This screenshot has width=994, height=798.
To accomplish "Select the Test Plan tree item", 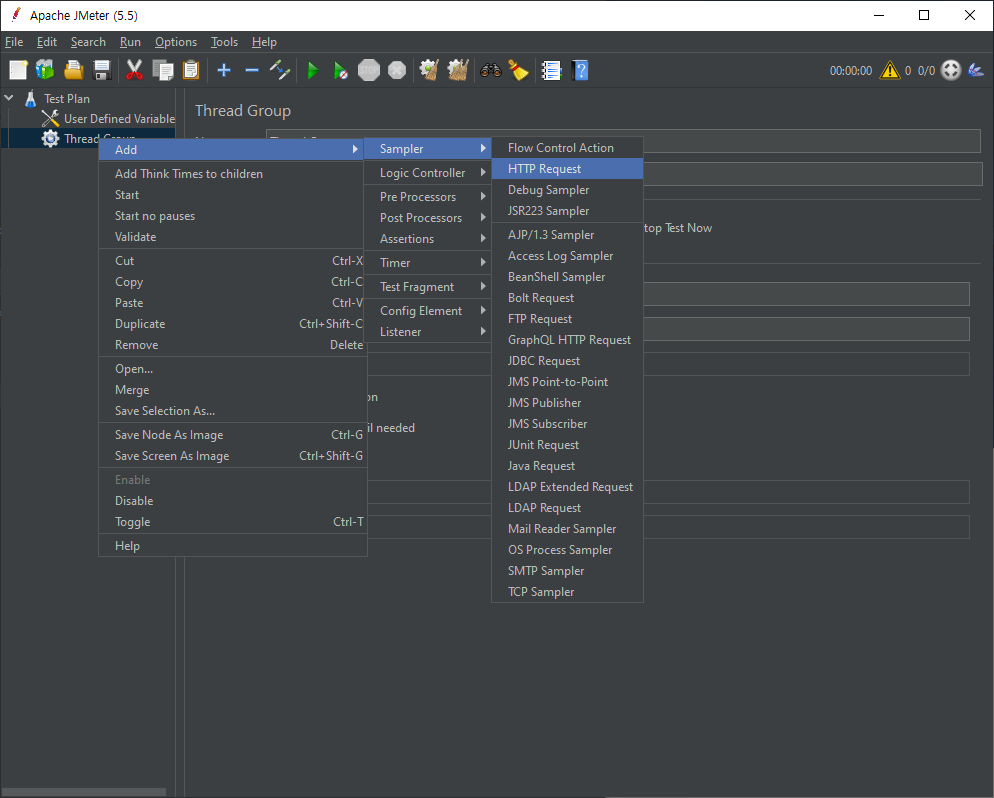I will click(67, 99).
